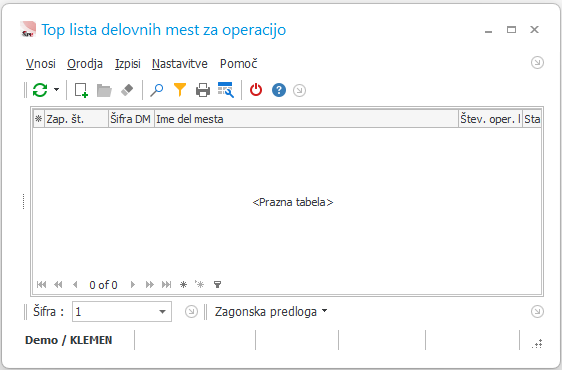Go to last record in navigator
This screenshot has width=562, height=370.
(x=166, y=285)
